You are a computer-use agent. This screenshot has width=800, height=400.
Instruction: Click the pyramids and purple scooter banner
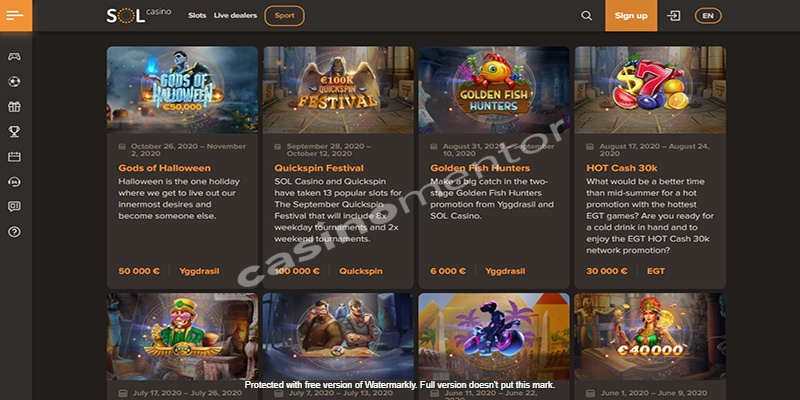[494, 336]
